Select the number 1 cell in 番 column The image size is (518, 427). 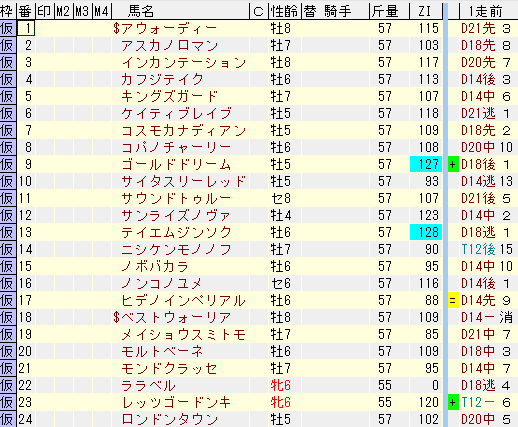click(26, 28)
